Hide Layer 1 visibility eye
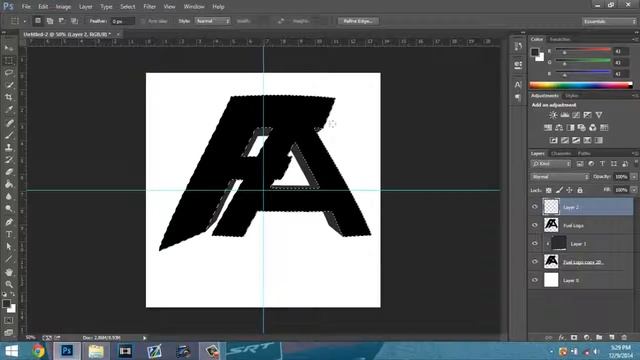The height and width of the screenshot is (360, 640). 535,244
